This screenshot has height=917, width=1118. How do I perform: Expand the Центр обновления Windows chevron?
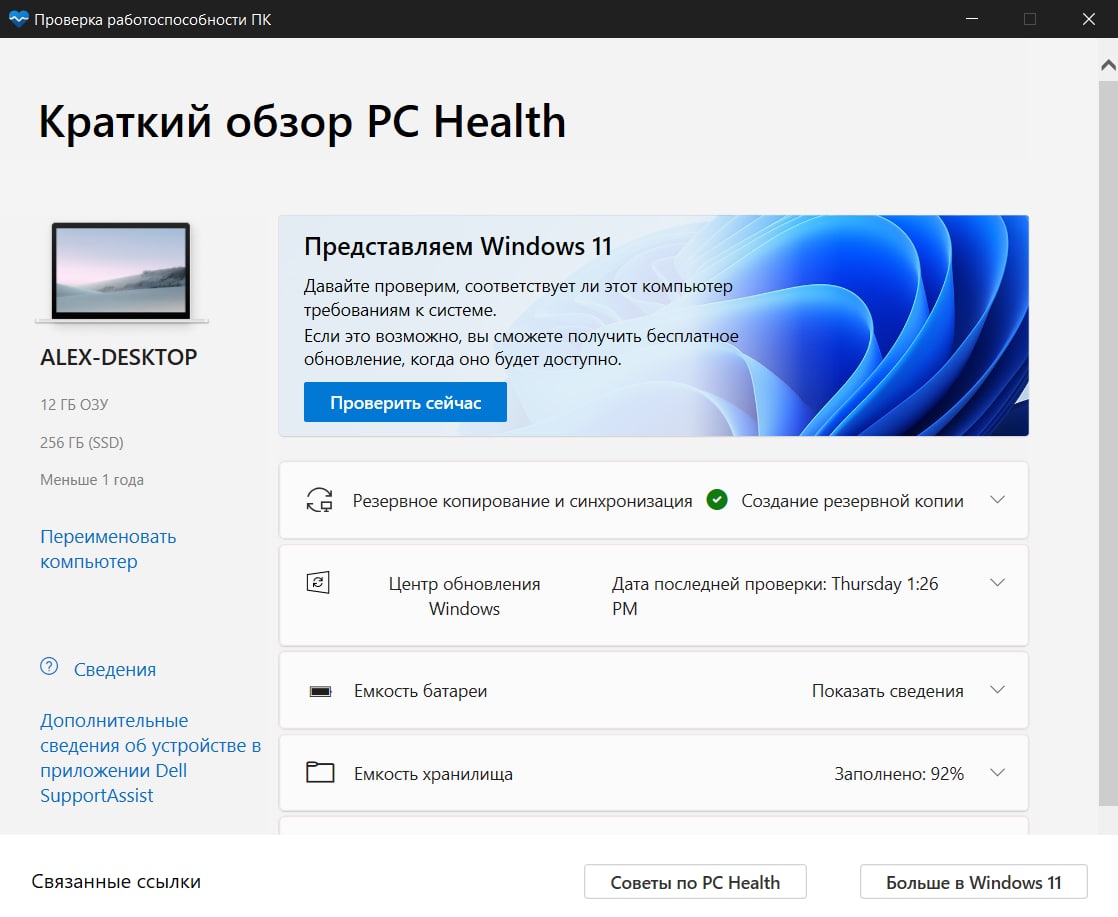(998, 583)
